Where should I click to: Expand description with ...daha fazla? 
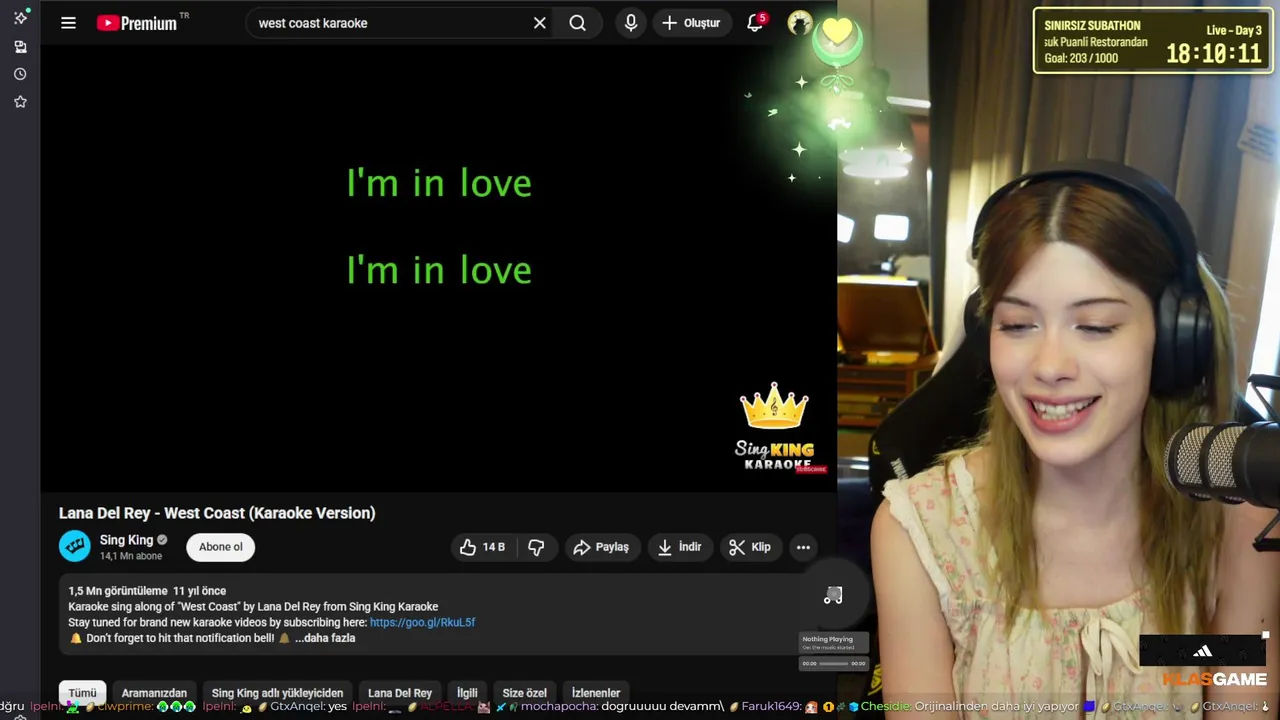[325, 638]
